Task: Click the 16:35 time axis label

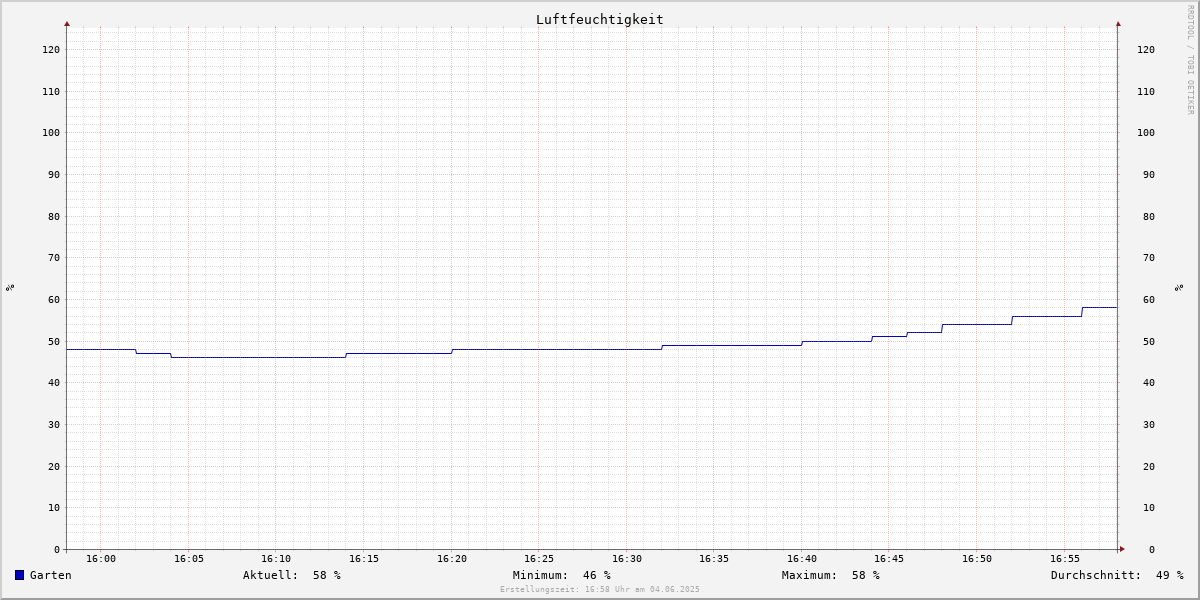Action: (714, 559)
